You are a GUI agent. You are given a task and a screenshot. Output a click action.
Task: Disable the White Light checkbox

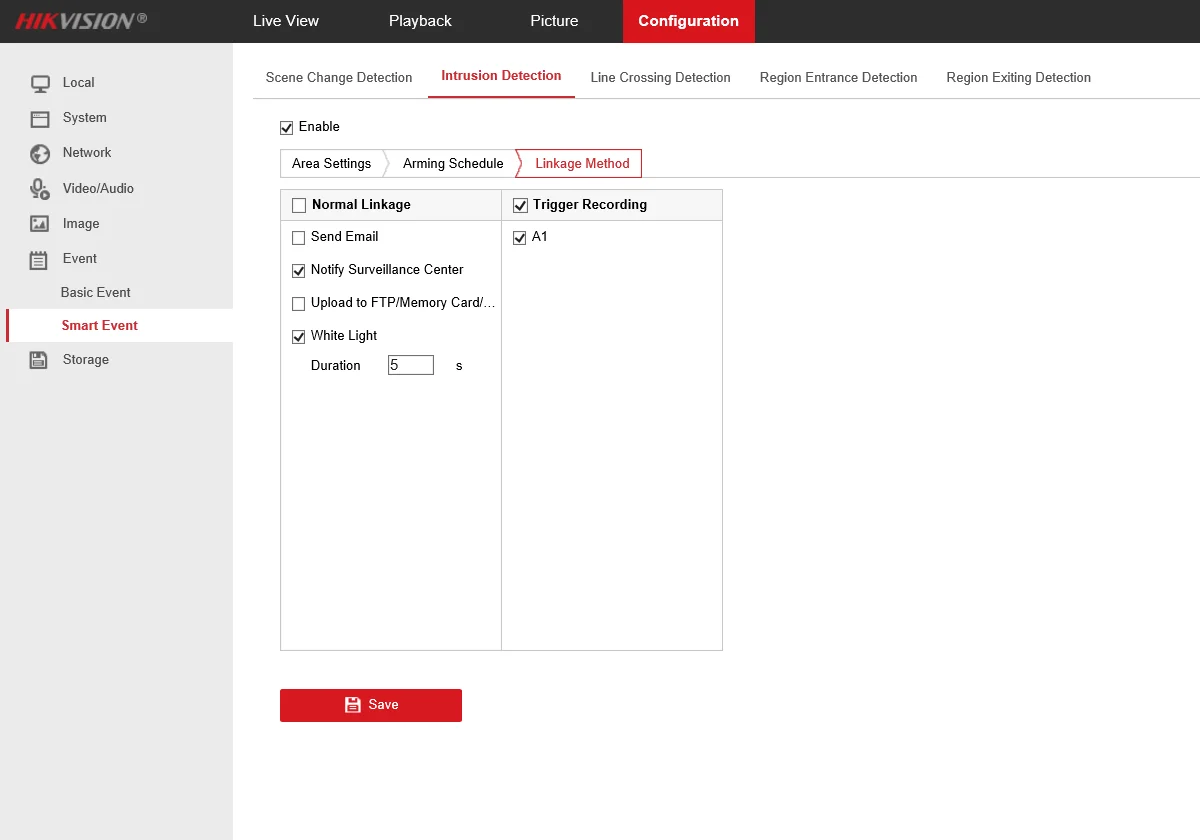tap(298, 337)
